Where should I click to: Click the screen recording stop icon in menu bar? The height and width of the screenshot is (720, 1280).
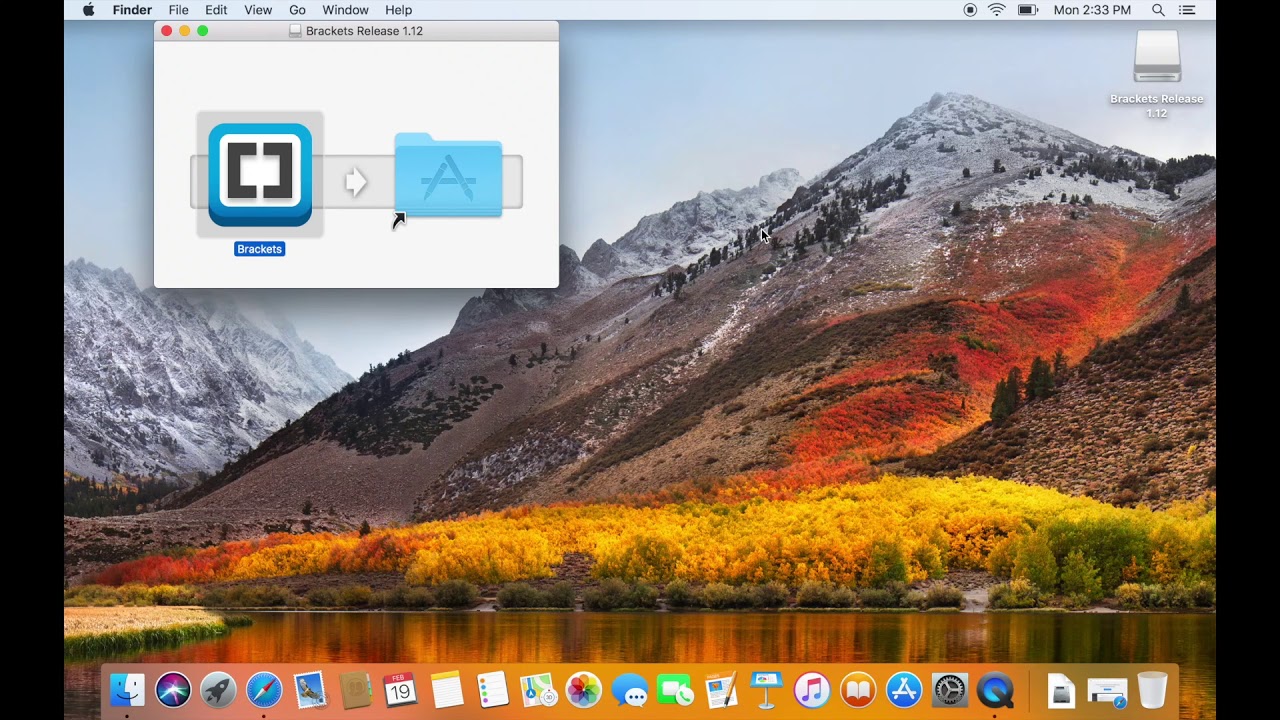[970, 10]
